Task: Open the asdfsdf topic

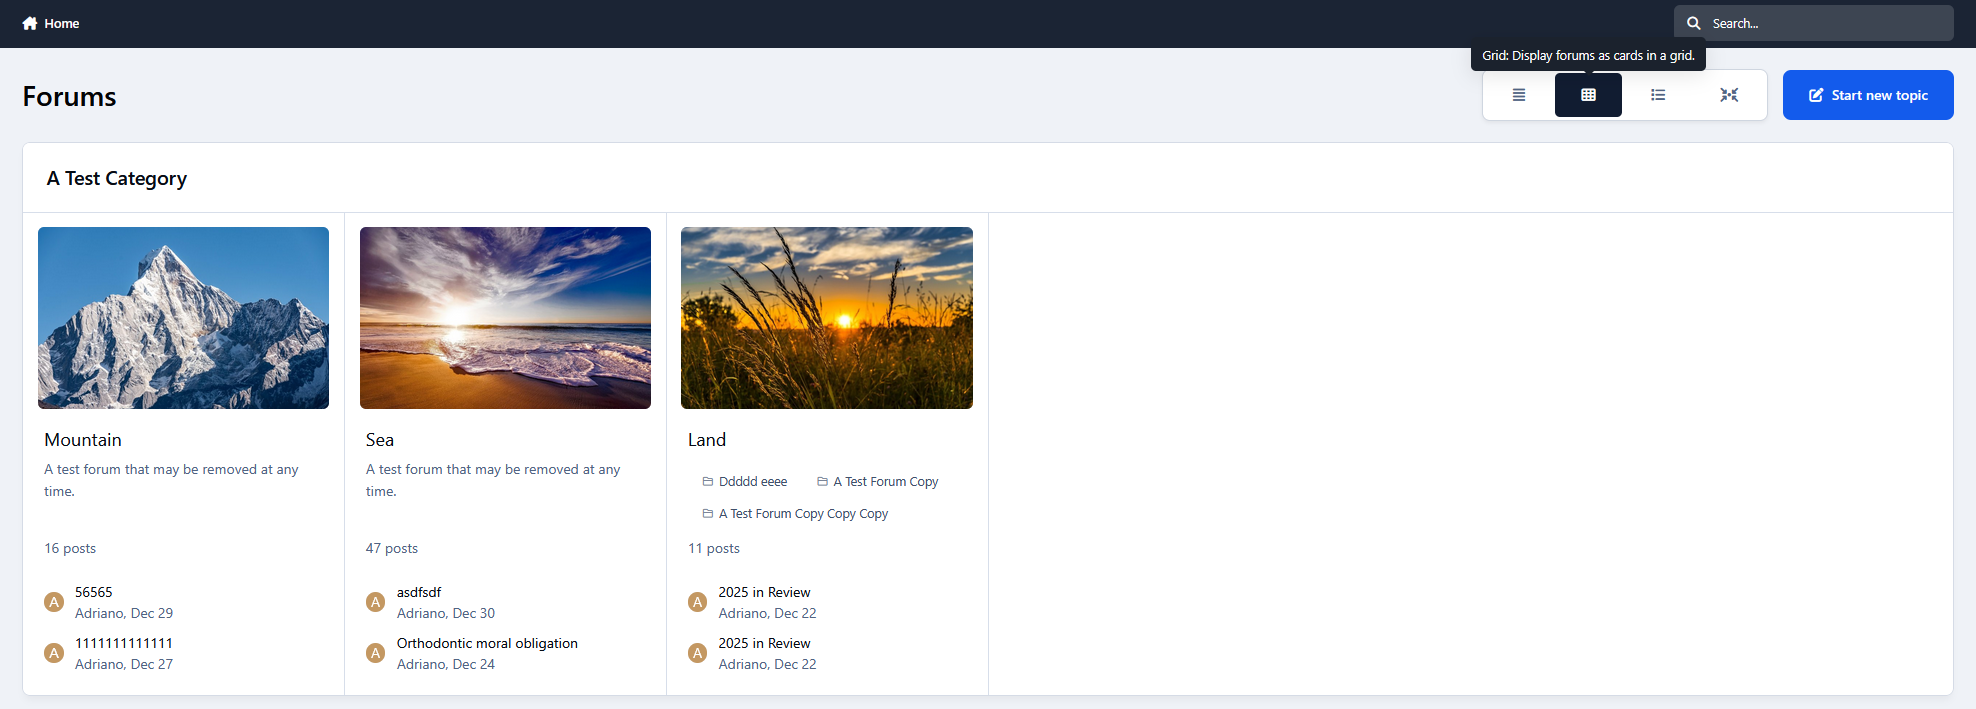Action: (x=418, y=592)
